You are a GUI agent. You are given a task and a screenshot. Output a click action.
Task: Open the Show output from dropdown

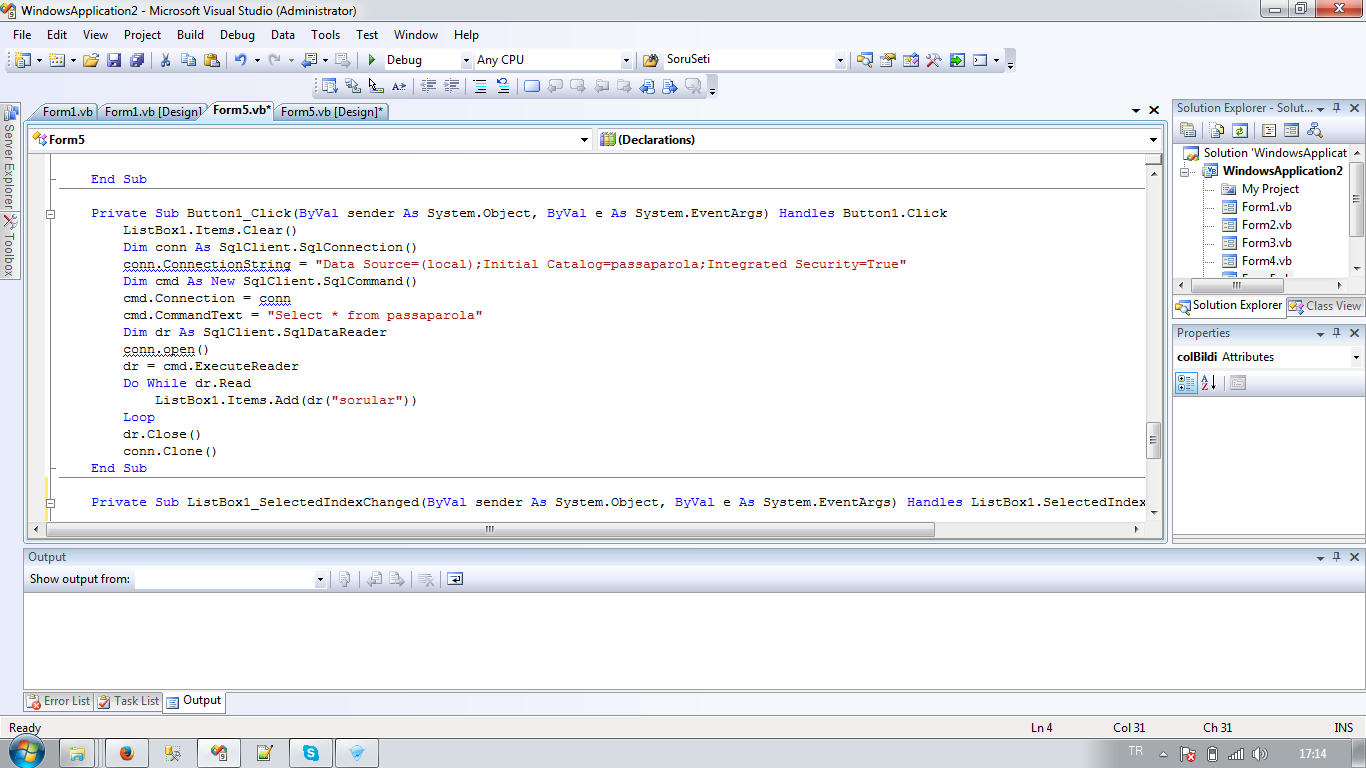(x=320, y=579)
